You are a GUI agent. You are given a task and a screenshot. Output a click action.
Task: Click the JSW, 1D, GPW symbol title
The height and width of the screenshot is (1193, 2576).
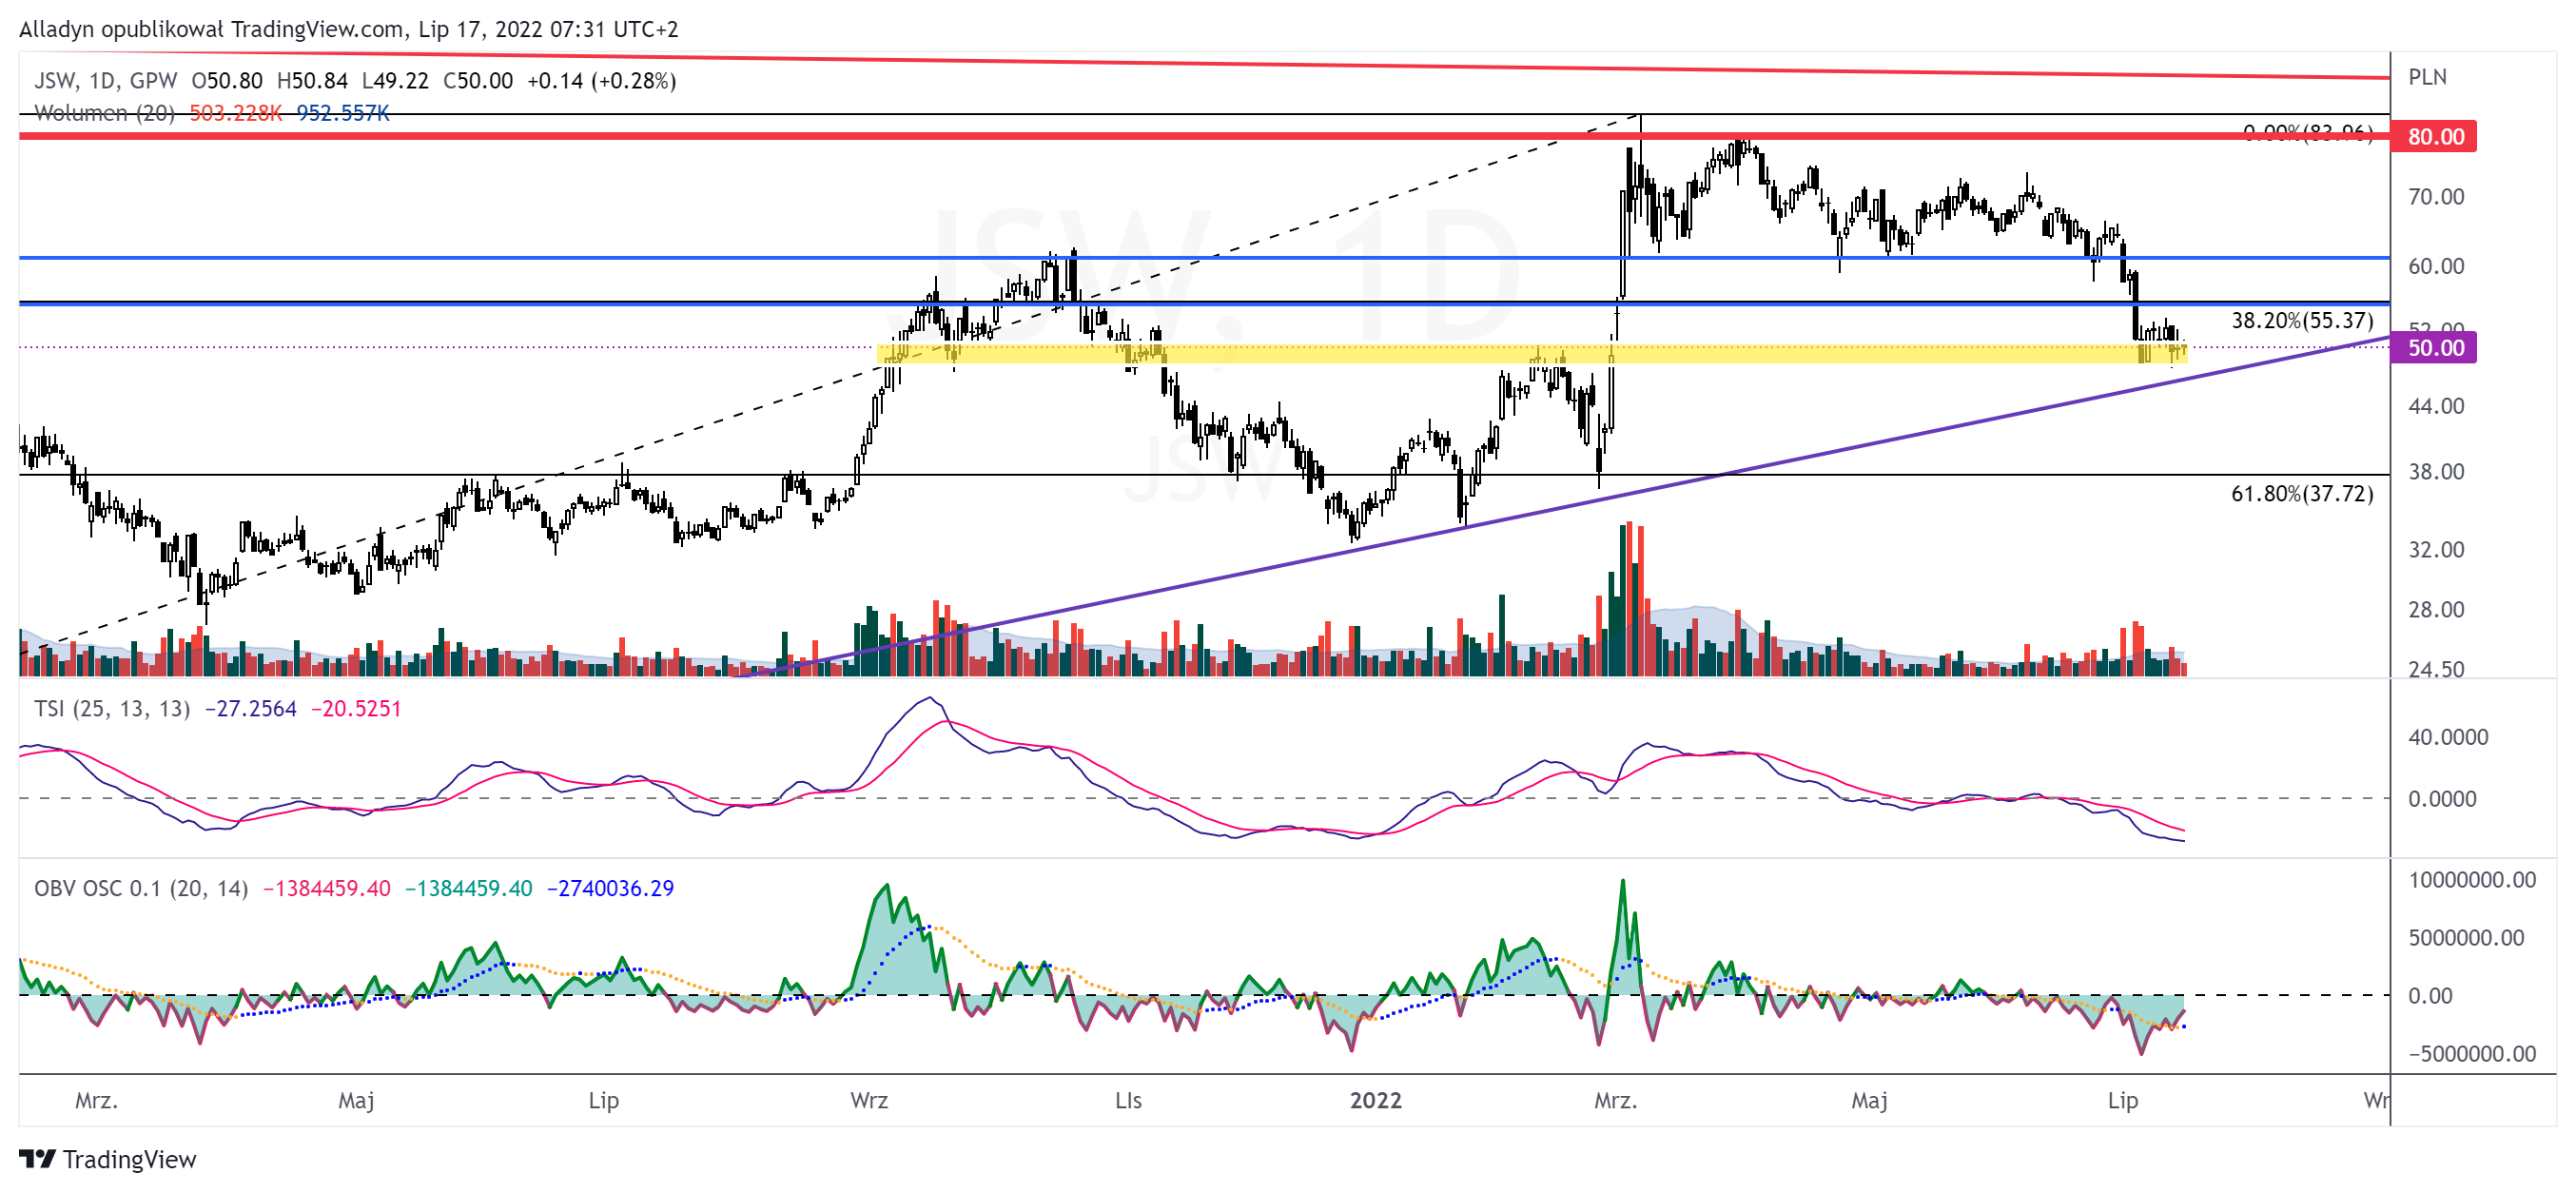pyautogui.click(x=105, y=81)
